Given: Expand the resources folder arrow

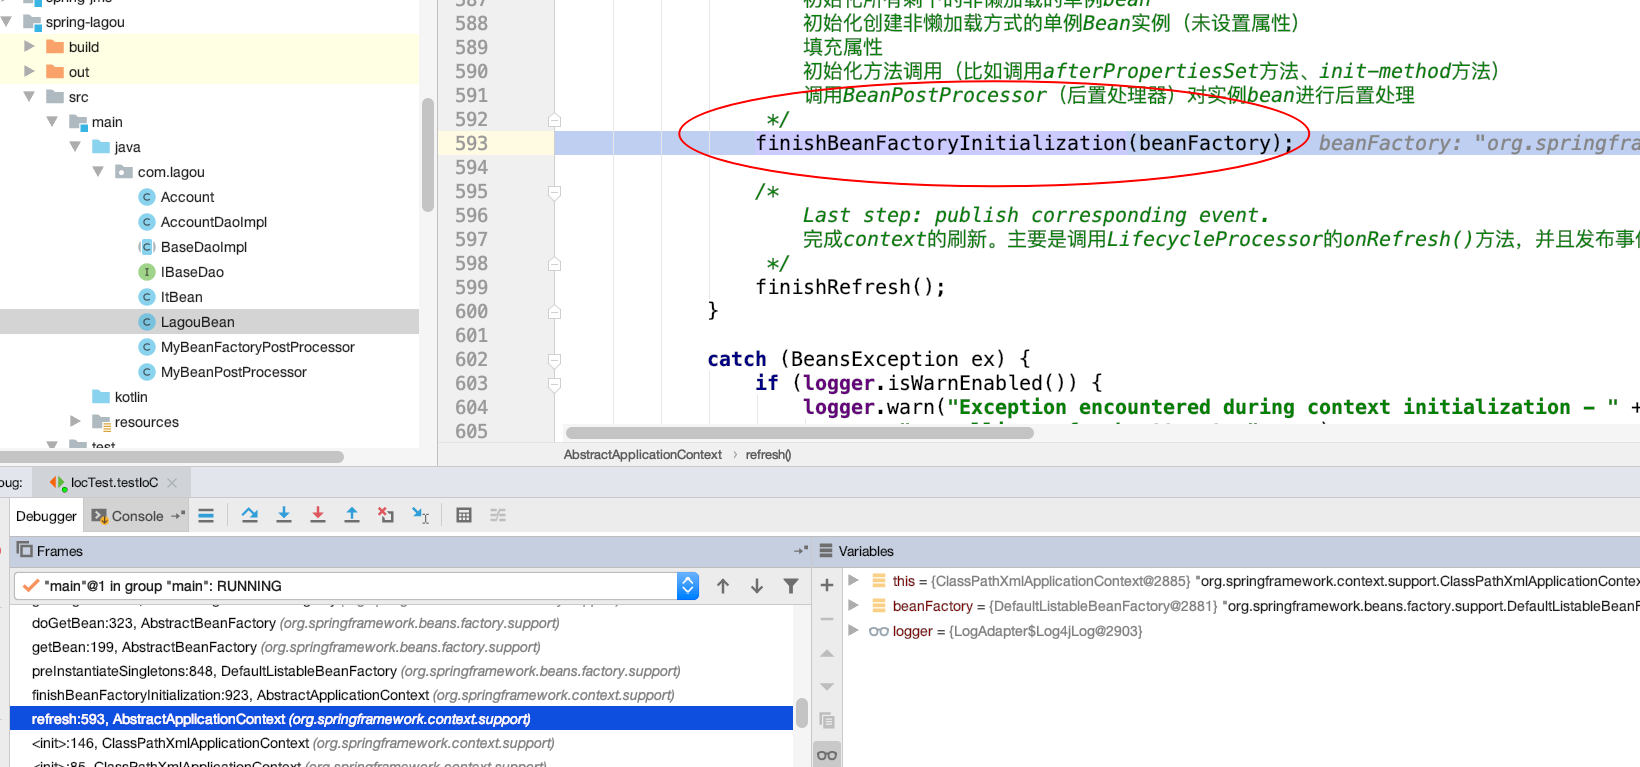Looking at the screenshot, I should tap(75, 421).
